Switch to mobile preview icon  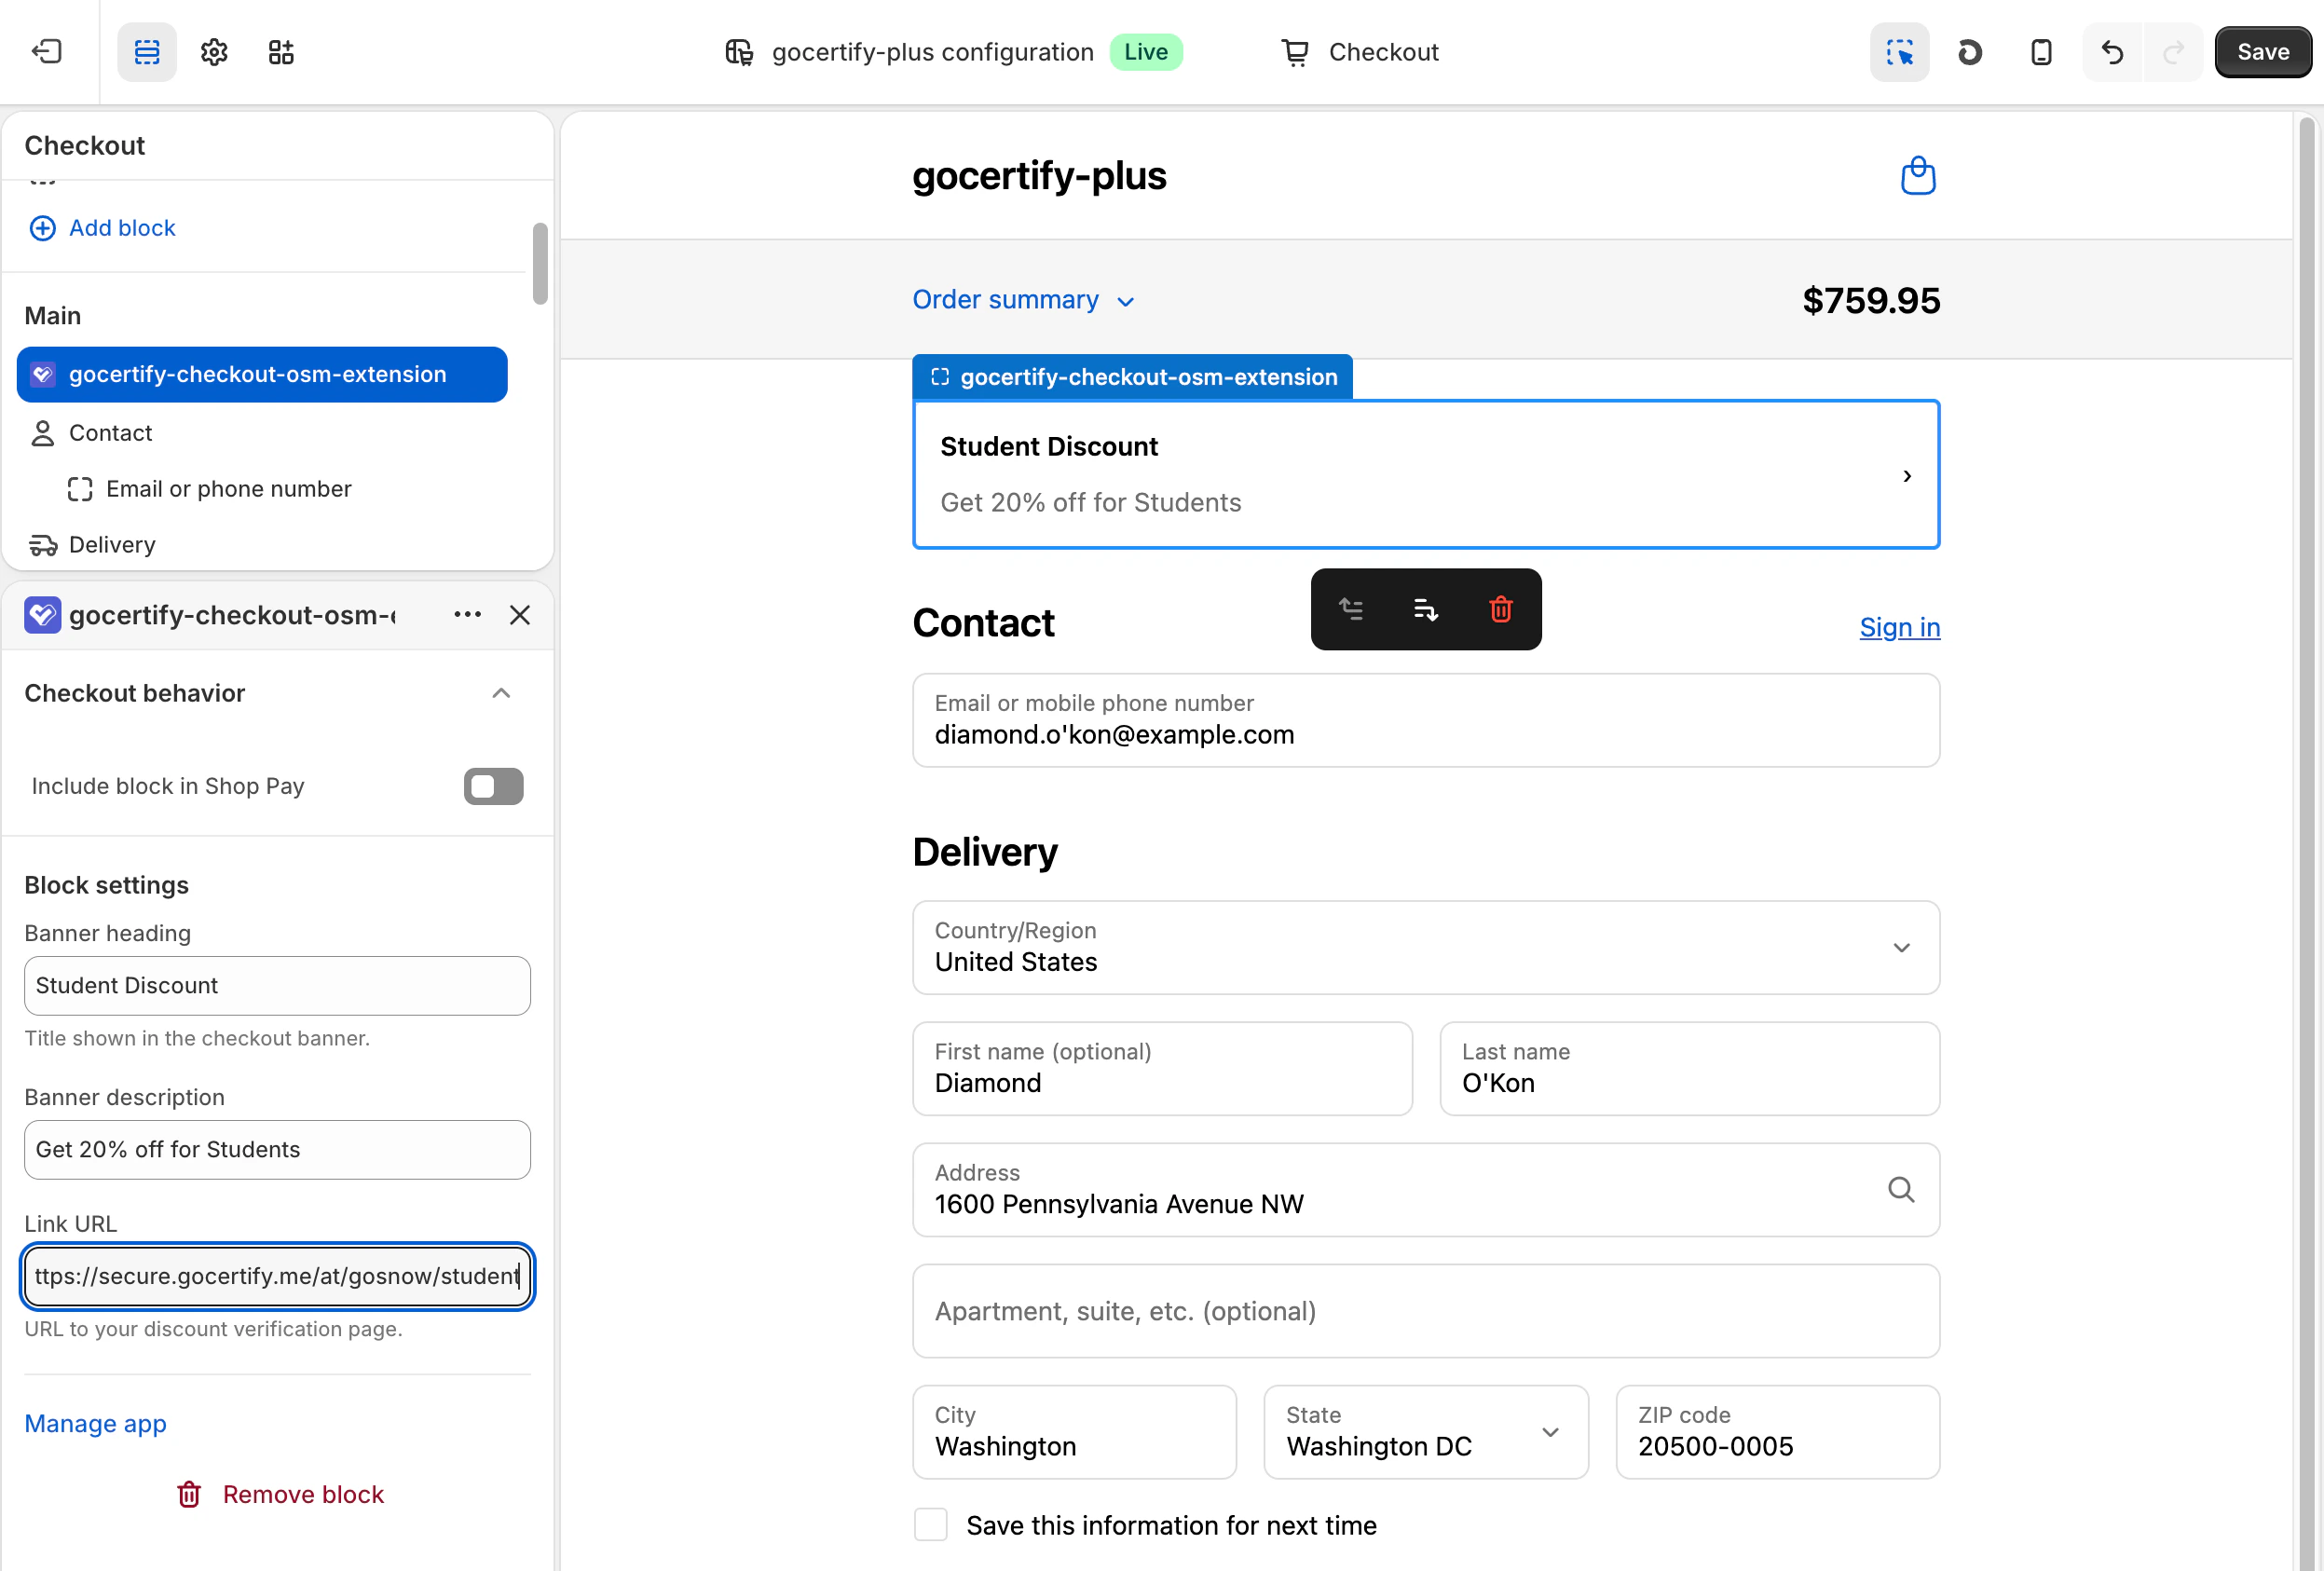(2040, 52)
